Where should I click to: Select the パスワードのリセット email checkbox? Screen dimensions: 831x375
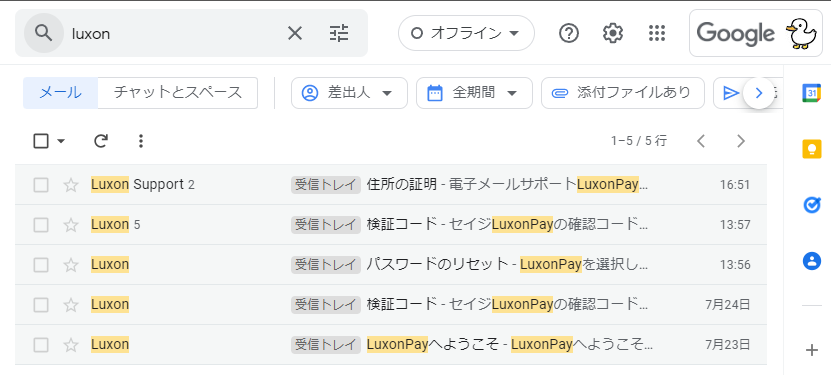pyautogui.click(x=41, y=265)
